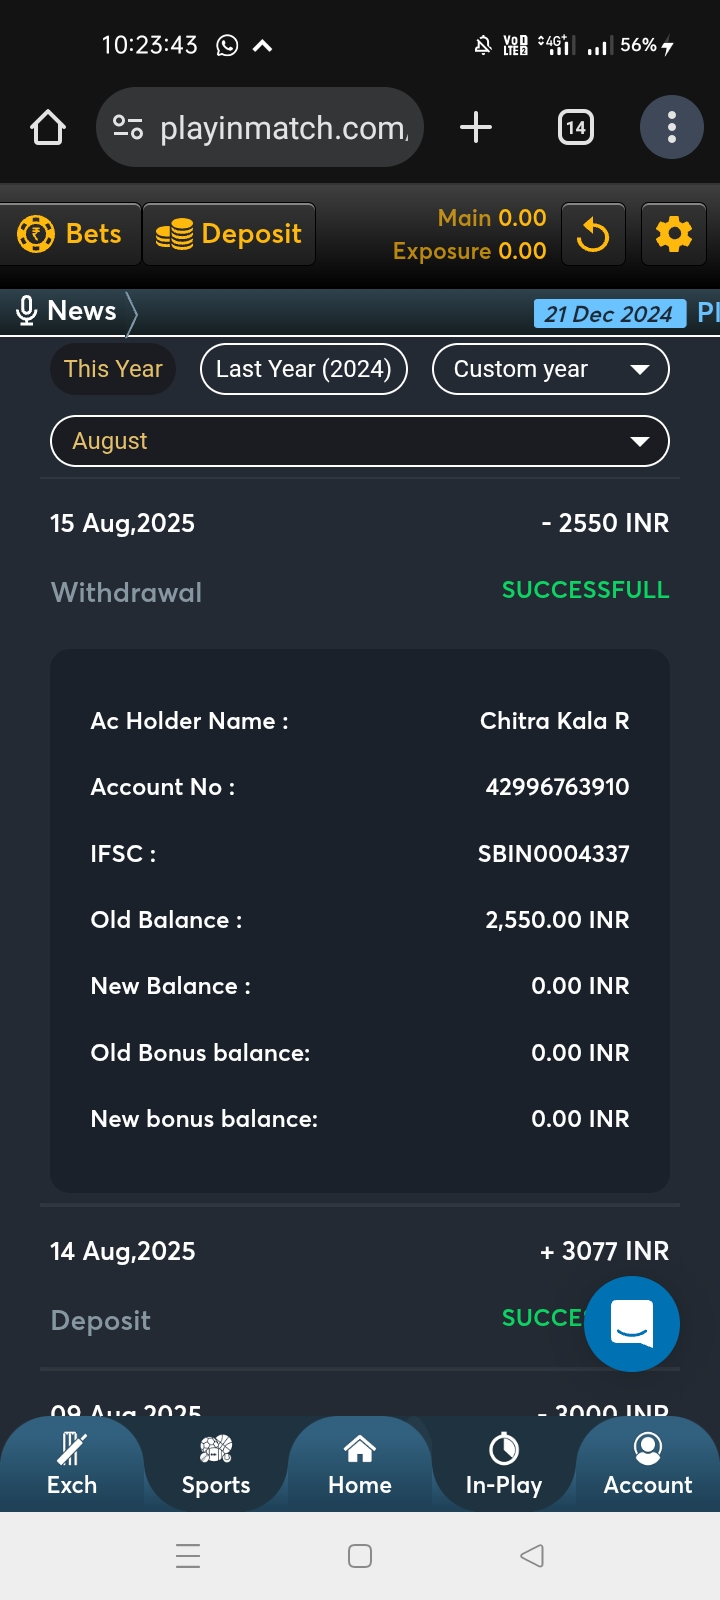
Task: Click the Deposit button
Action: [229, 234]
